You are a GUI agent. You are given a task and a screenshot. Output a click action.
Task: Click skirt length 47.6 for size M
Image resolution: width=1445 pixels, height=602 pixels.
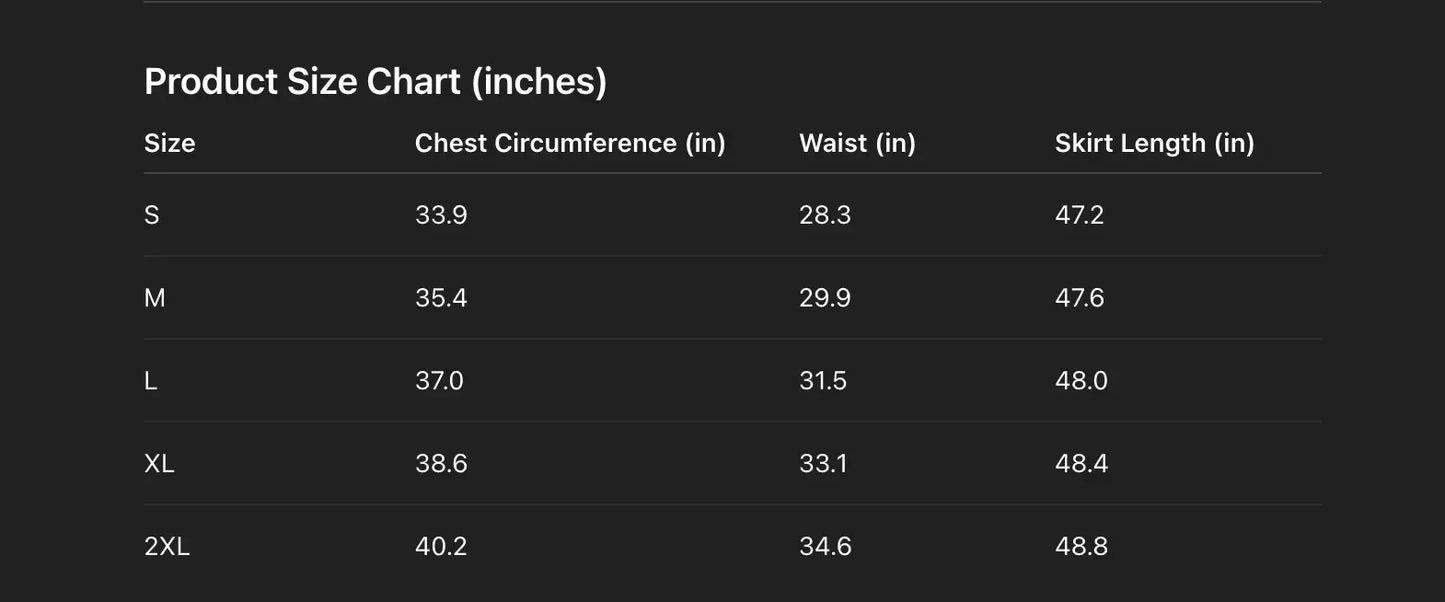coord(1079,298)
